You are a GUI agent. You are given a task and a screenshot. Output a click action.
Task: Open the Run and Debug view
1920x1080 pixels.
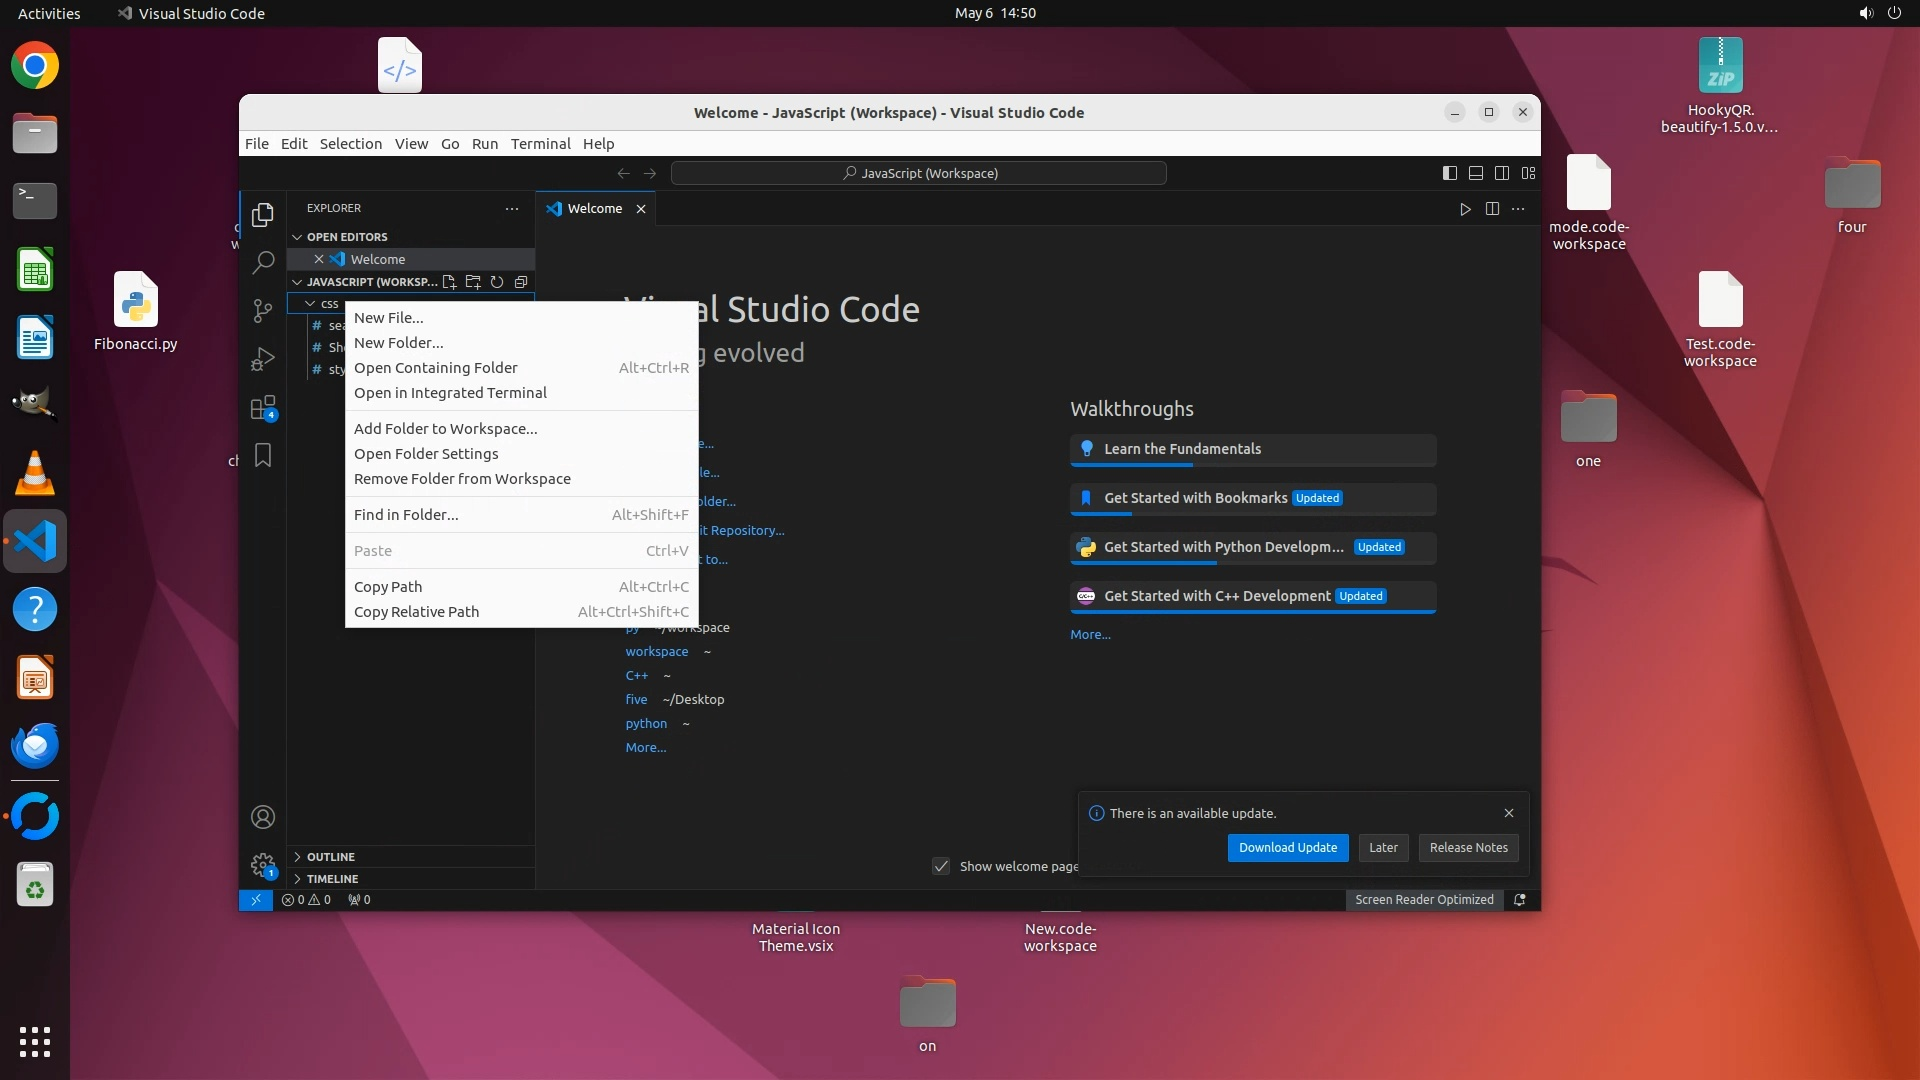point(263,359)
